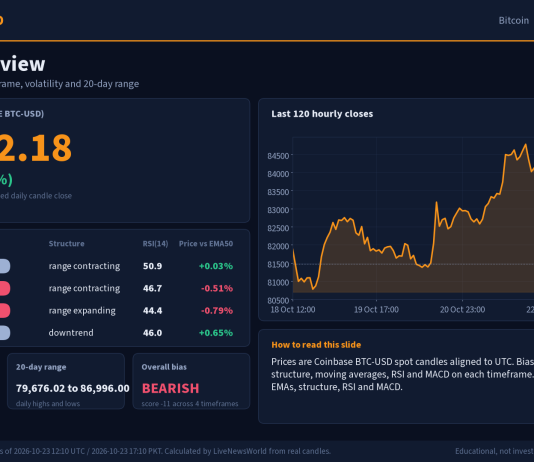Click the 'volatility and 20-day range' subtitle
Image resolution: width=534 pixels, height=462 pixels.
82,84
